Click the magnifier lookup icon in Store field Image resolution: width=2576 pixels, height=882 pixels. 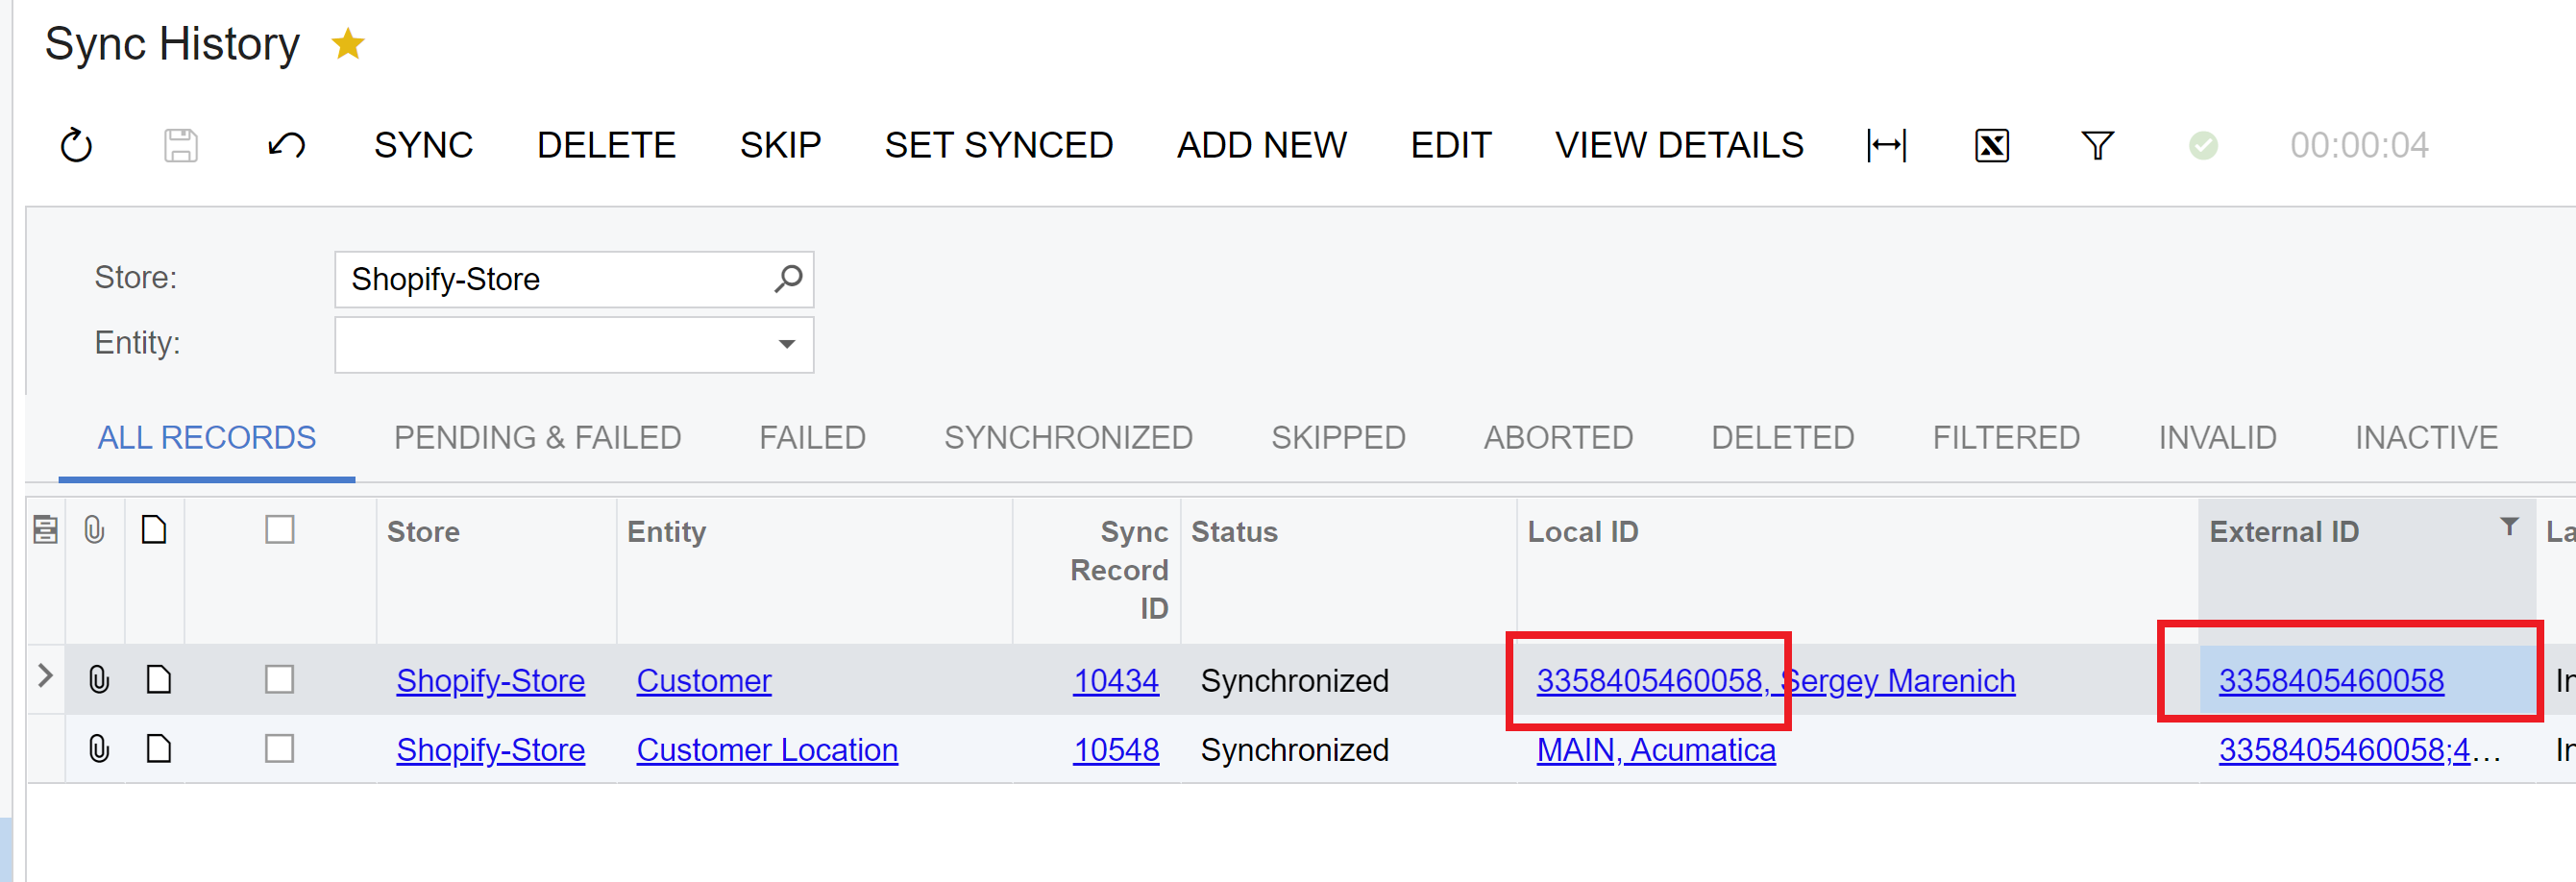pos(788,279)
